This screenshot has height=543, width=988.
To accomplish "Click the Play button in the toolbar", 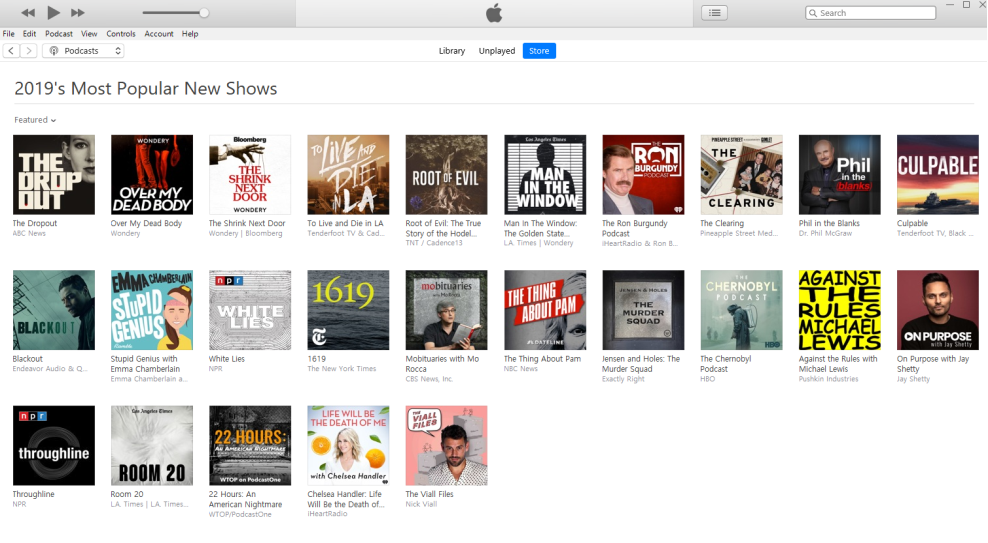I will tap(53, 13).
